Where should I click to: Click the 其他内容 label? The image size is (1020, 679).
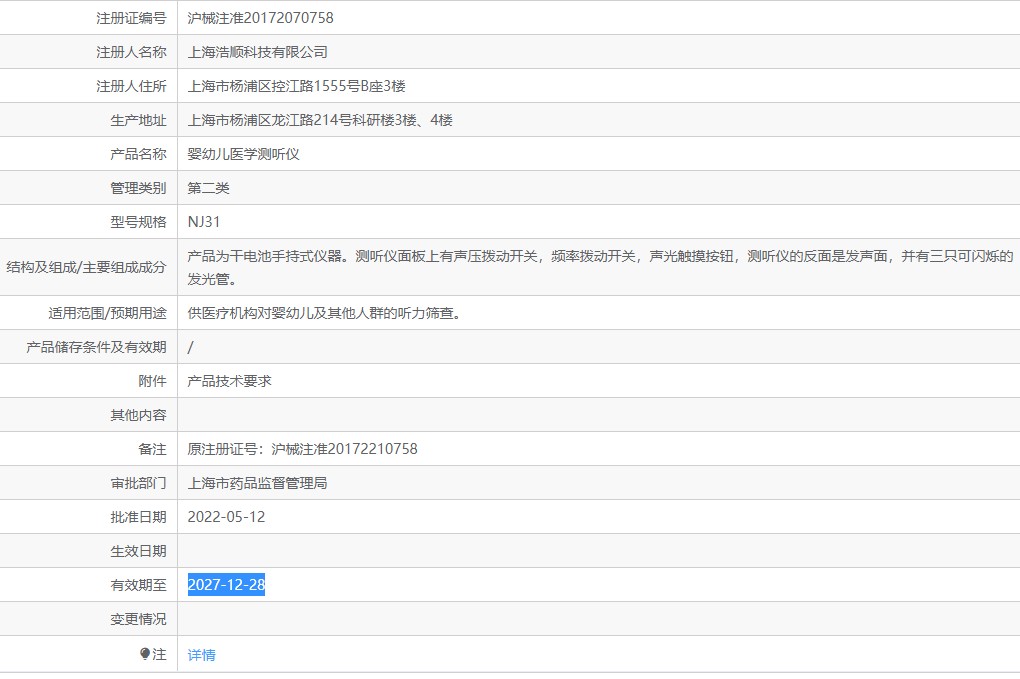[x=139, y=415]
